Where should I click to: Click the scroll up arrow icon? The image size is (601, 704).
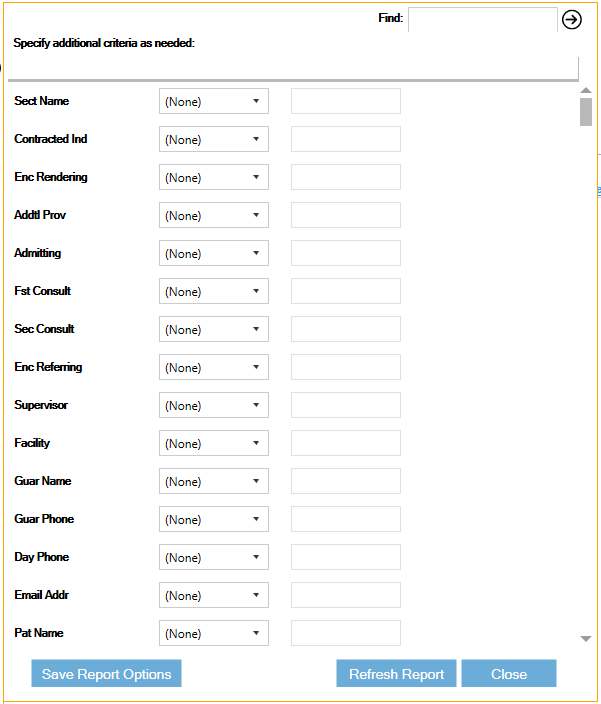pos(585,91)
